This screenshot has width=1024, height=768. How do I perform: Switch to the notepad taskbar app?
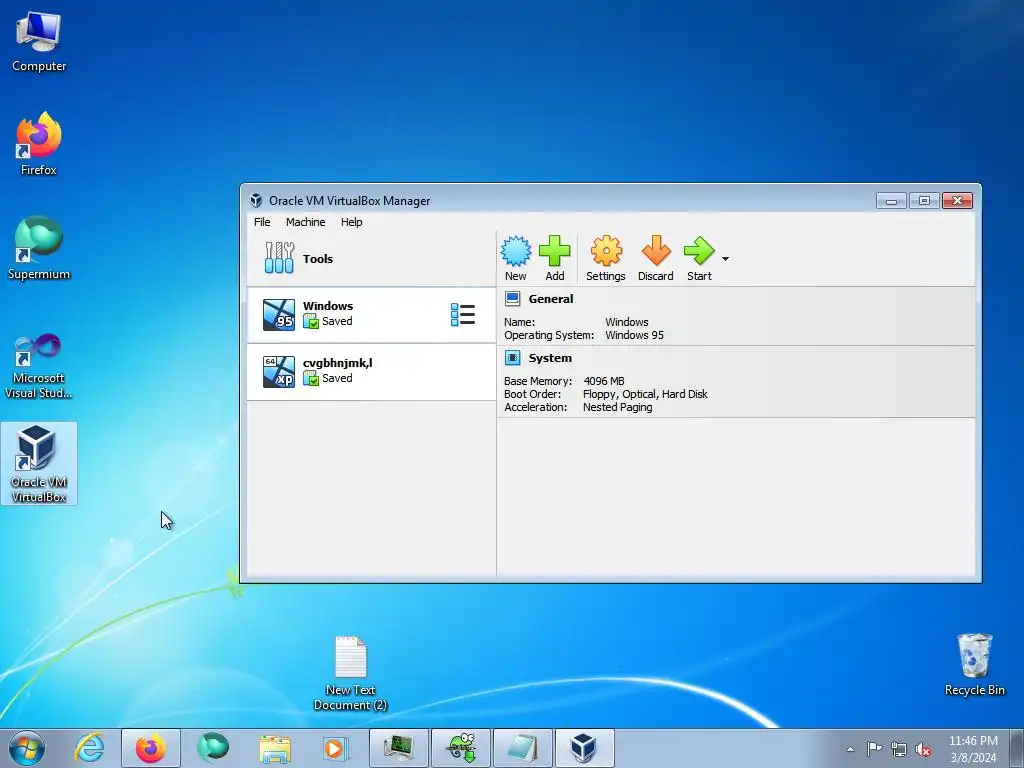coord(522,748)
